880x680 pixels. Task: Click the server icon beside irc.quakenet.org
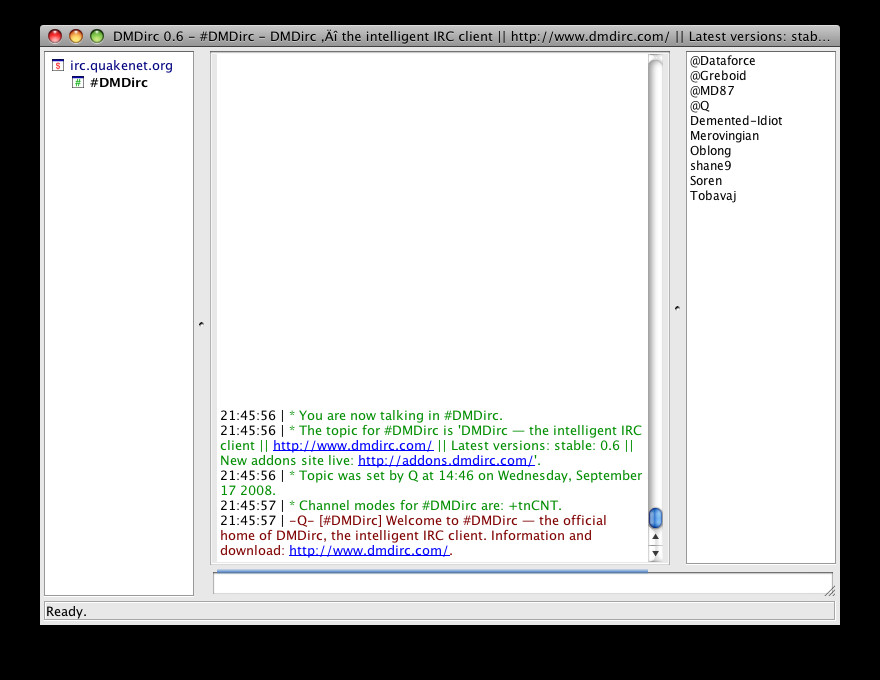[58, 66]
